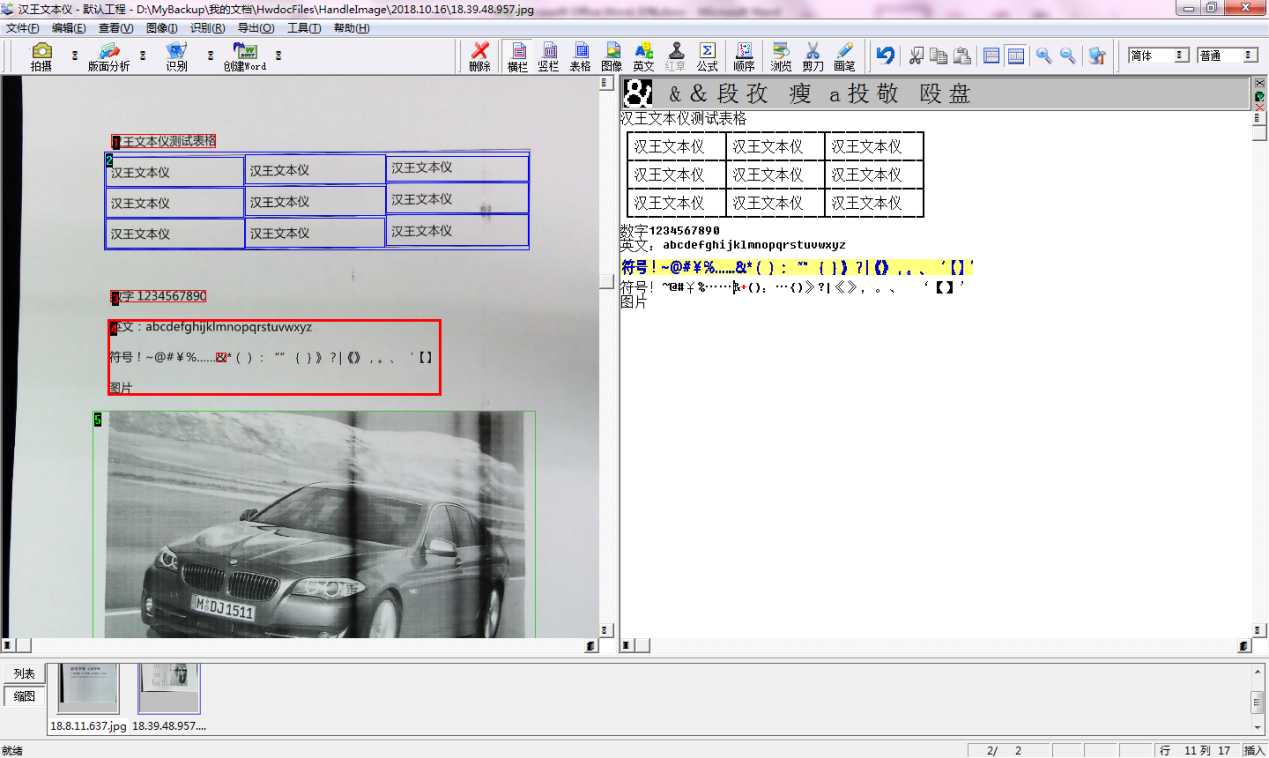Image resolution: width=1269 pixels, height=758 pixels.
Task: Click the green marker icon atop the right edge strip
Action: click(x=1260, y=97)
